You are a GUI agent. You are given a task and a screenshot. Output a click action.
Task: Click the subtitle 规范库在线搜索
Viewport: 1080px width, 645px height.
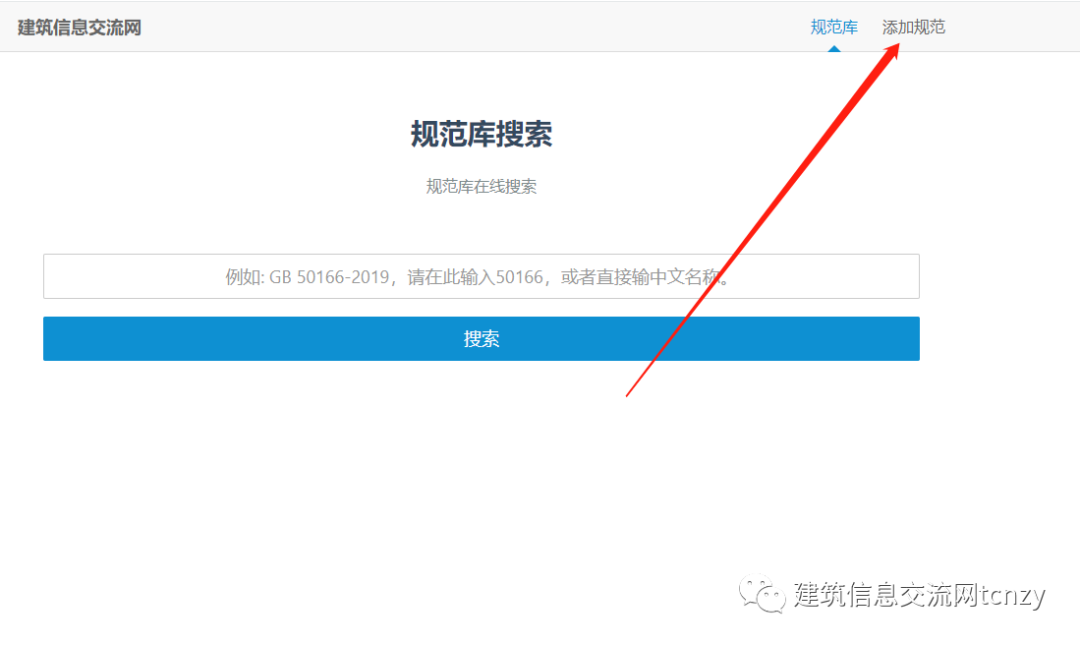(481, 185)
